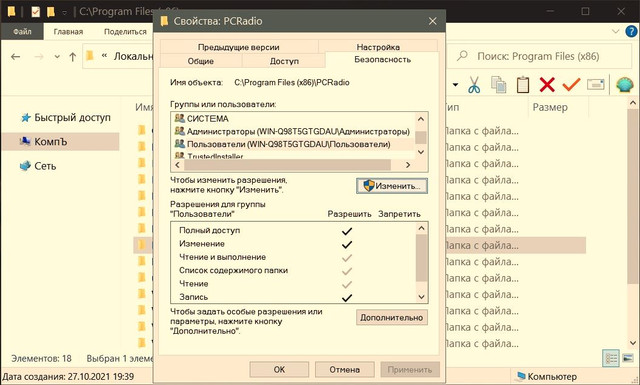640x385 pixels.
Task: Click the rename icon in Explorer toolbar
Action: (596, 85)
